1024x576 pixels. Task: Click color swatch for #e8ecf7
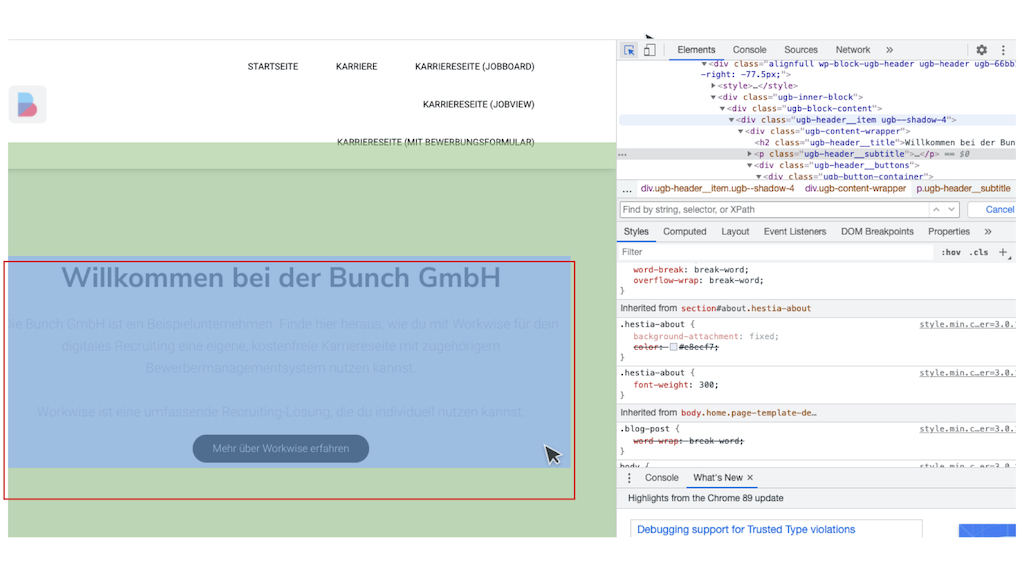click(673, 347)
